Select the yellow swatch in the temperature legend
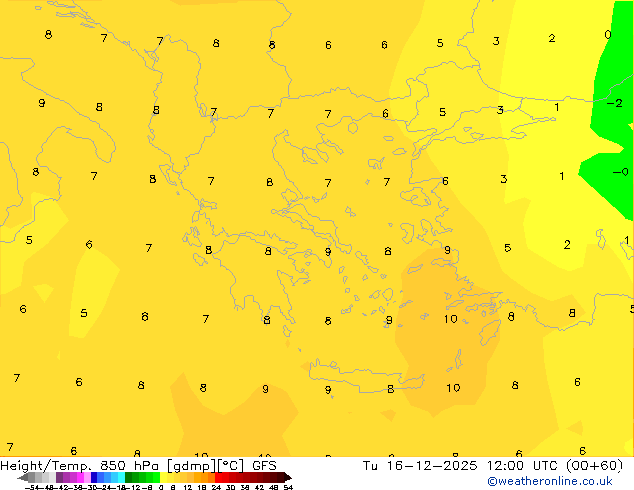This screenshot has height=490, width=634. pyautogui.click(x=163, y=477)
